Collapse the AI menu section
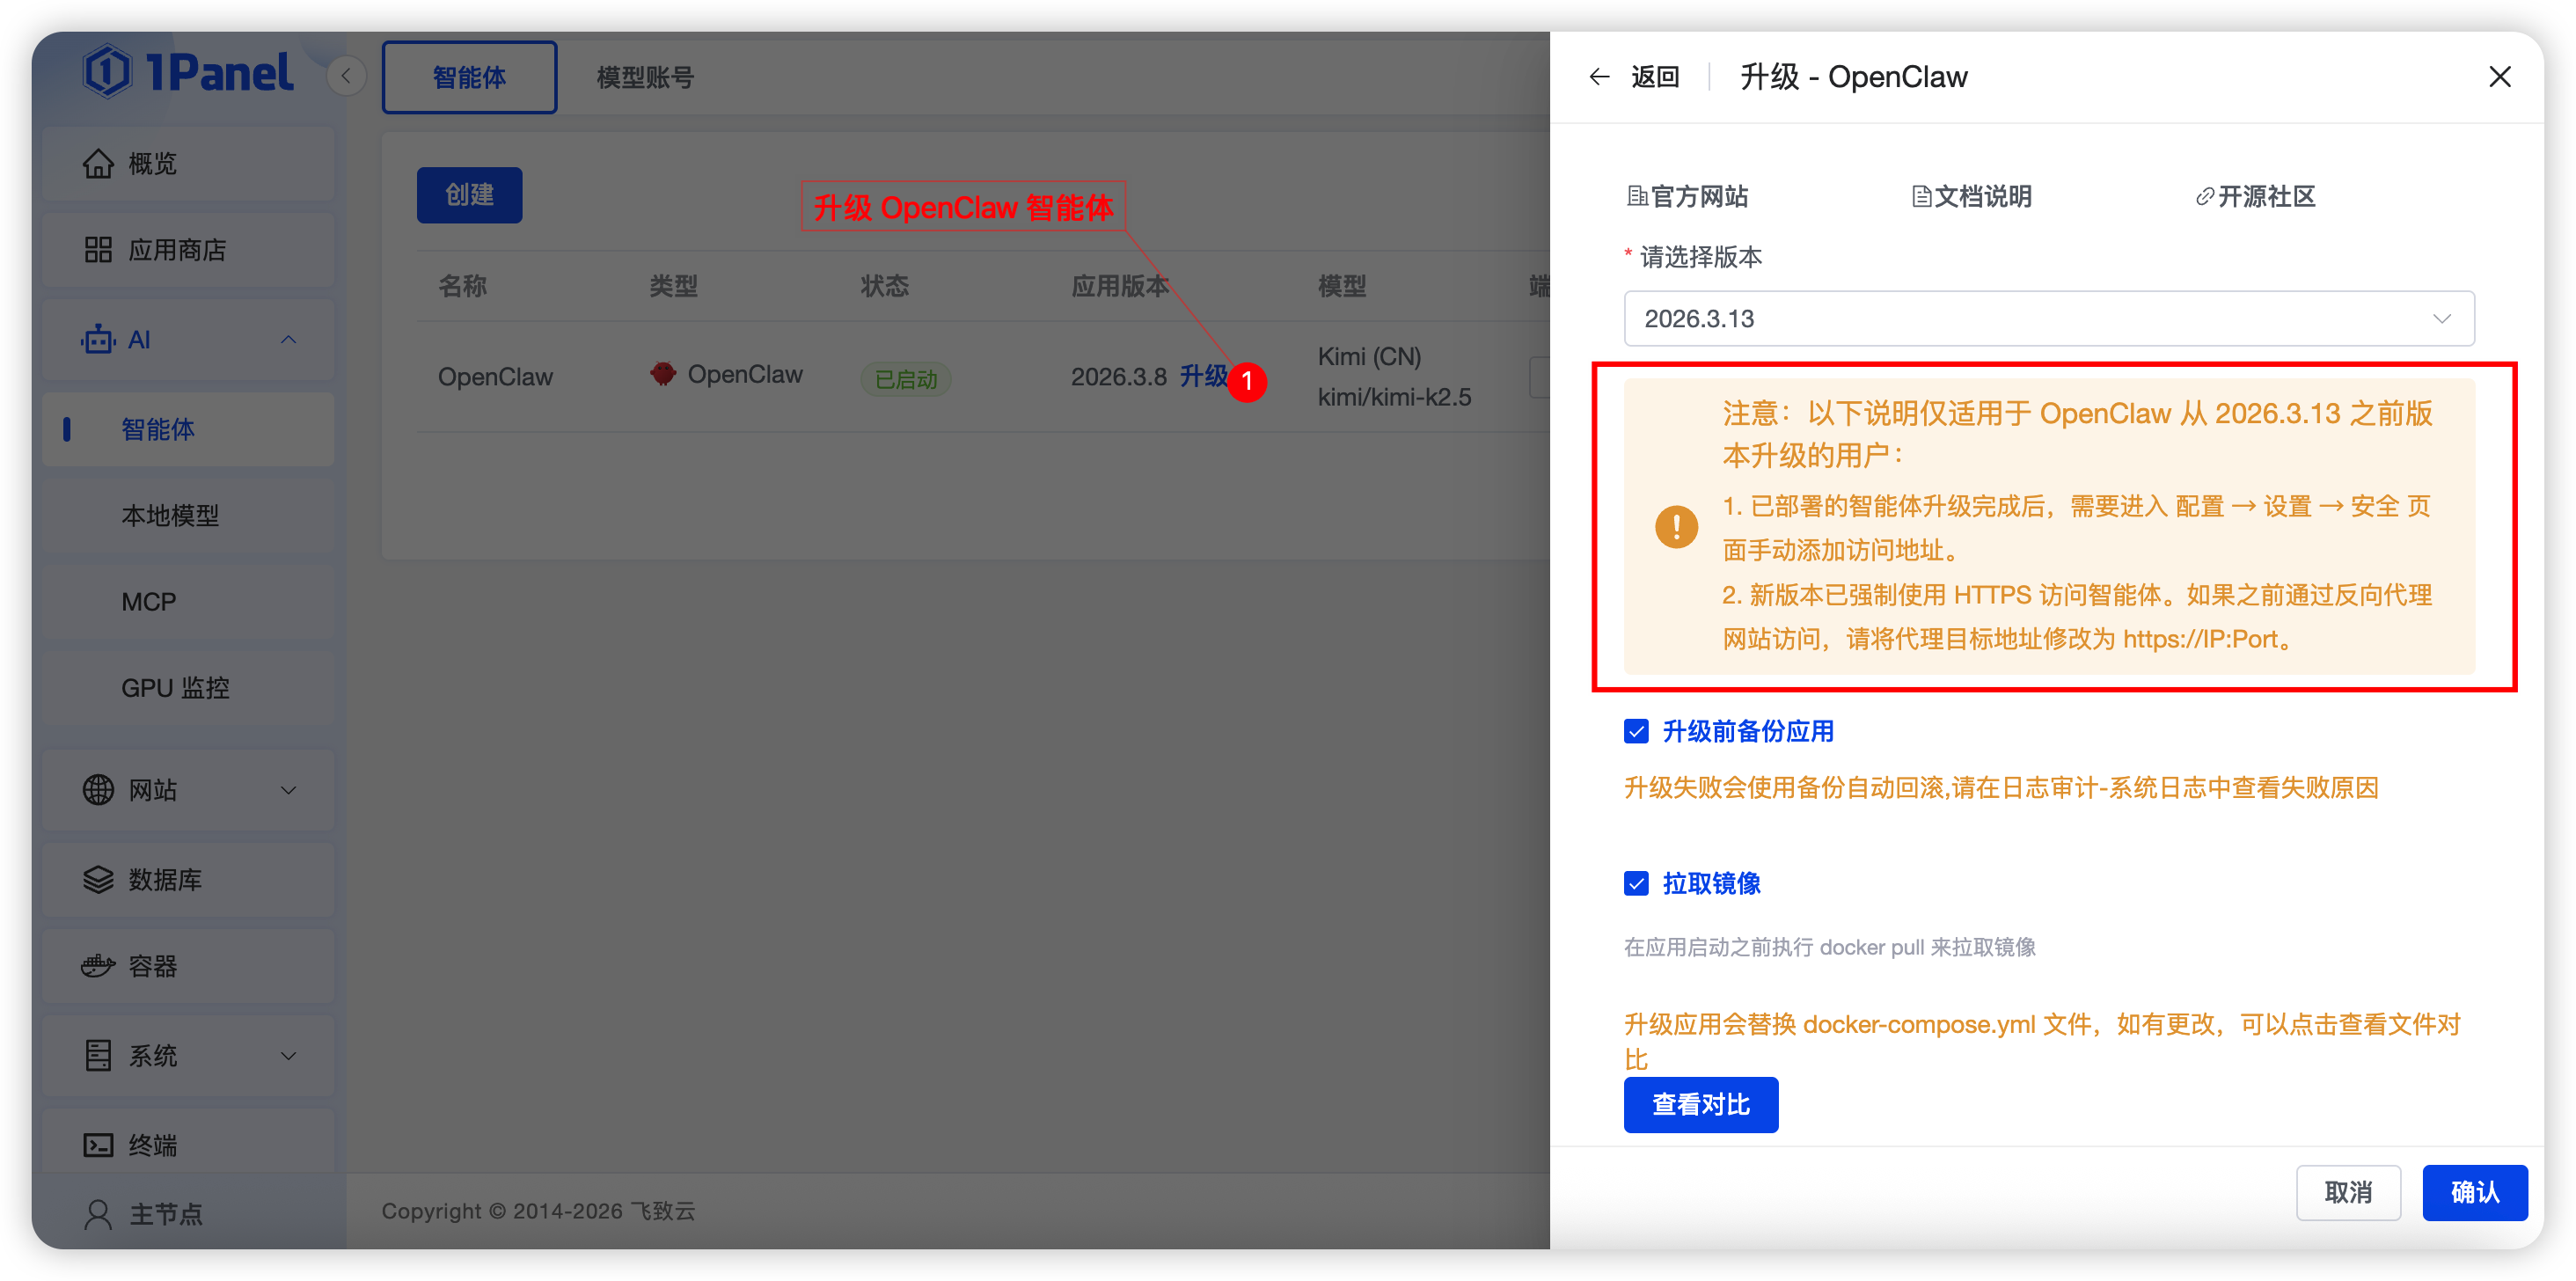Screen dimensions: 2576x1281 [x=288, y=340]
